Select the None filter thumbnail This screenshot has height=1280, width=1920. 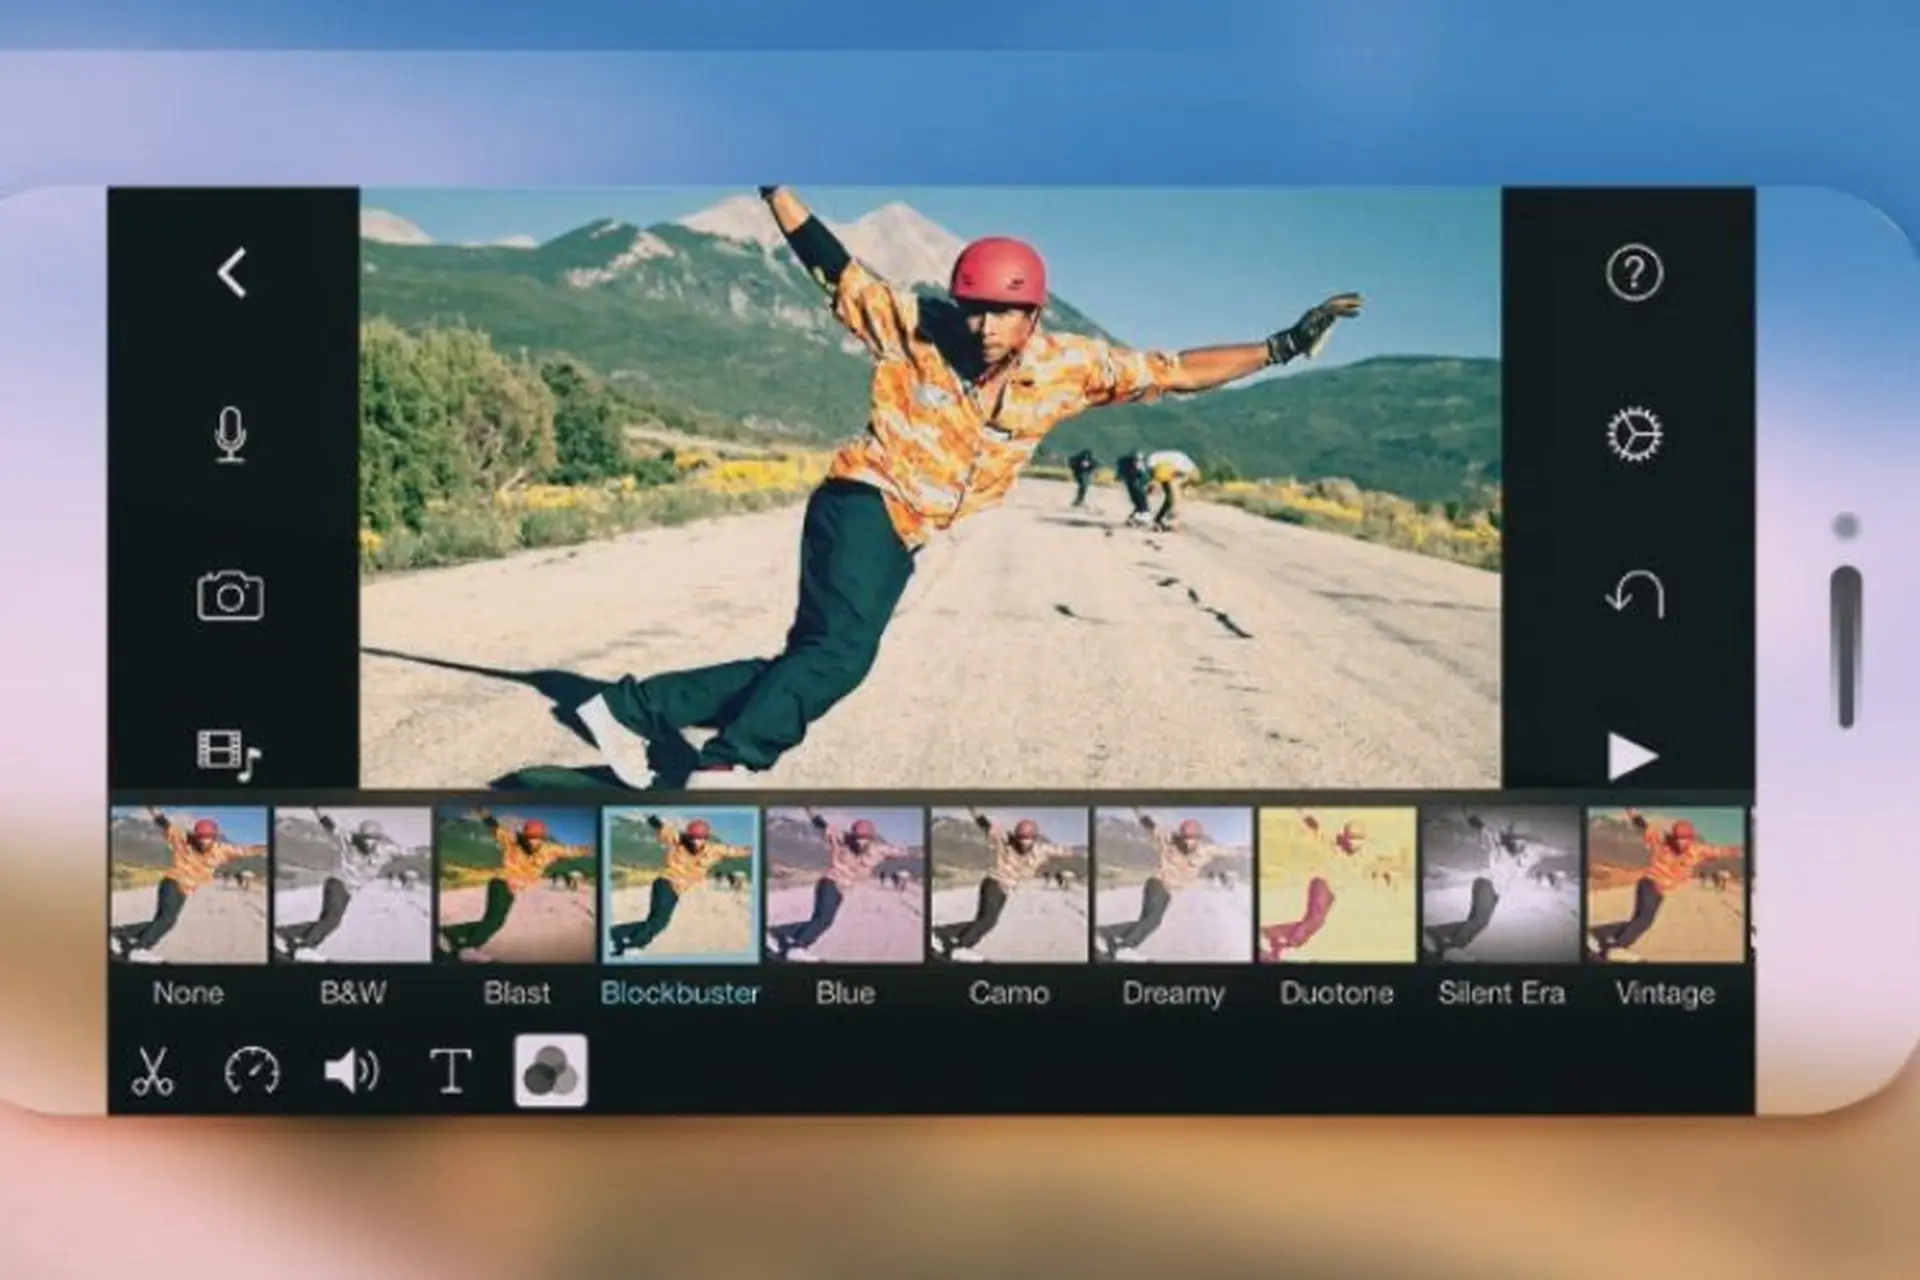189,885
